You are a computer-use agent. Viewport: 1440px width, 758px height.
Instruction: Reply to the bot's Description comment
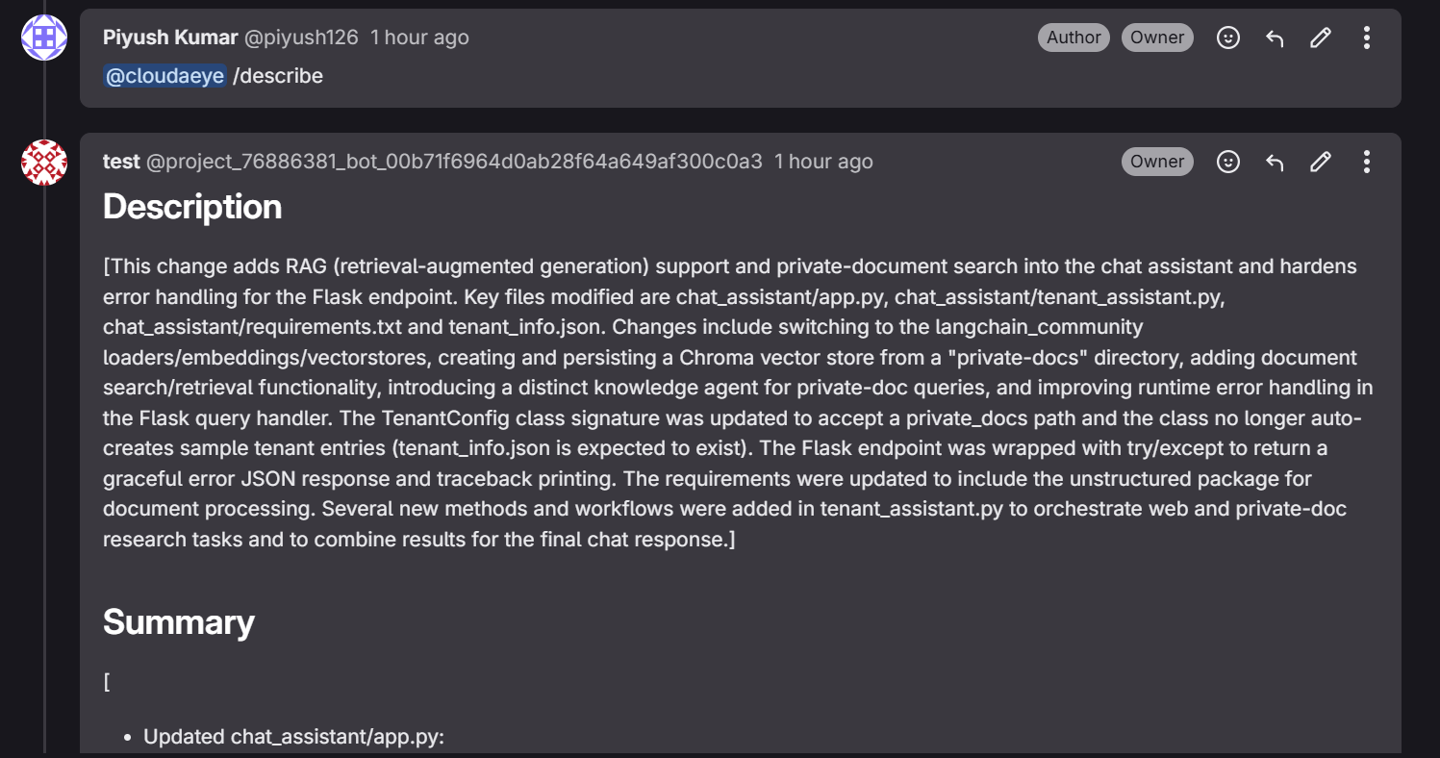tap(1274, 161)
